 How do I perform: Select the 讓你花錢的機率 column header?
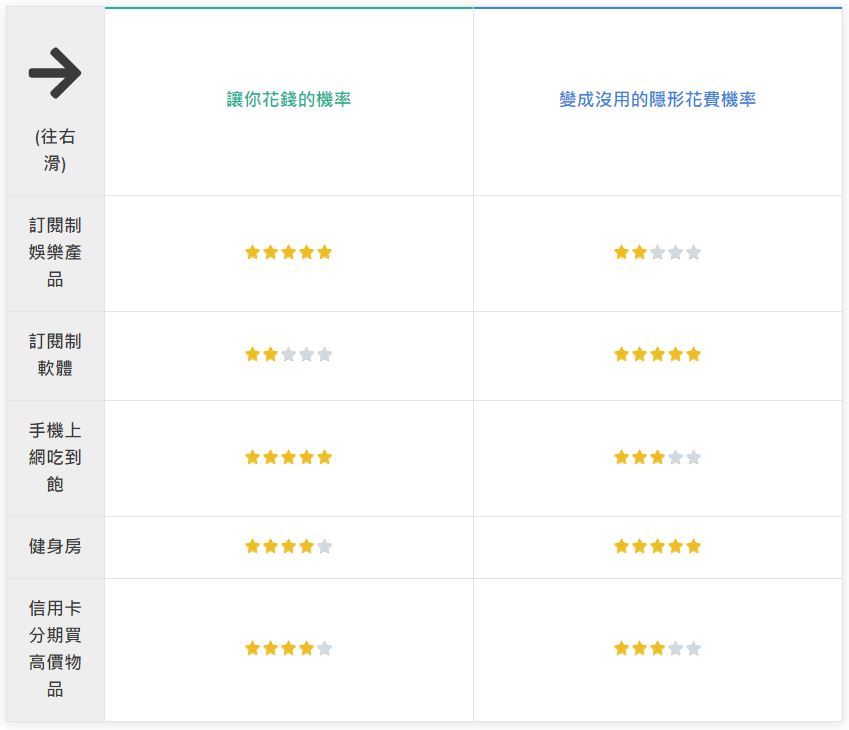coord(289,99)
